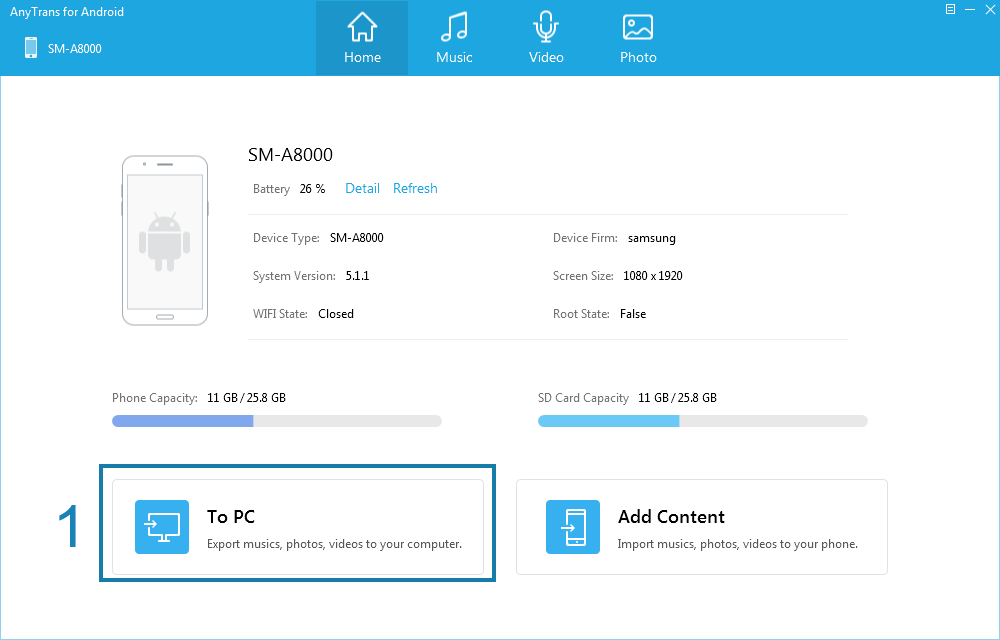Click the To PC export button
The height and width of the screenshot is (640, 1000).
pyautogui.click(x=298, y=527)
